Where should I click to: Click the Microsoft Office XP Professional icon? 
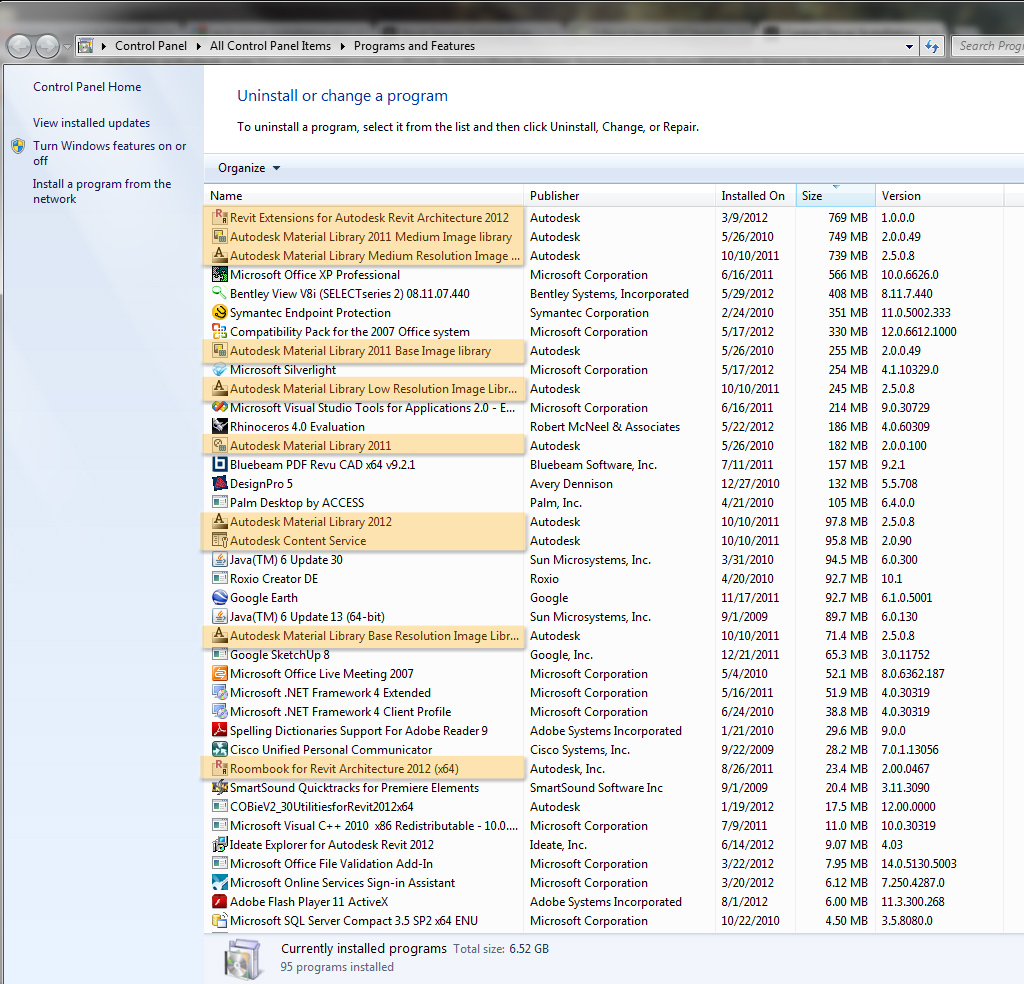220,274
